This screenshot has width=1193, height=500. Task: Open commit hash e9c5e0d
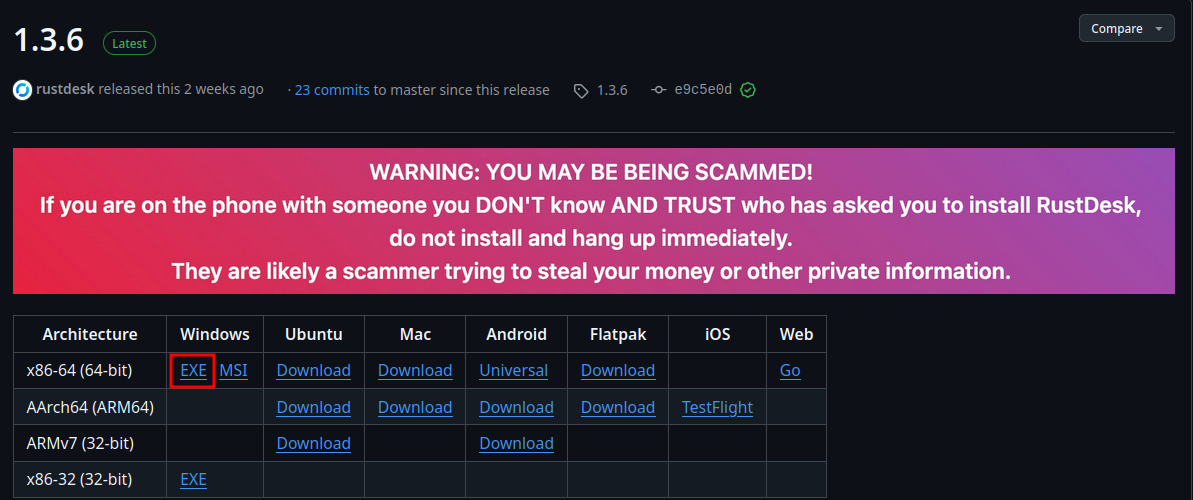coord(703,90)
